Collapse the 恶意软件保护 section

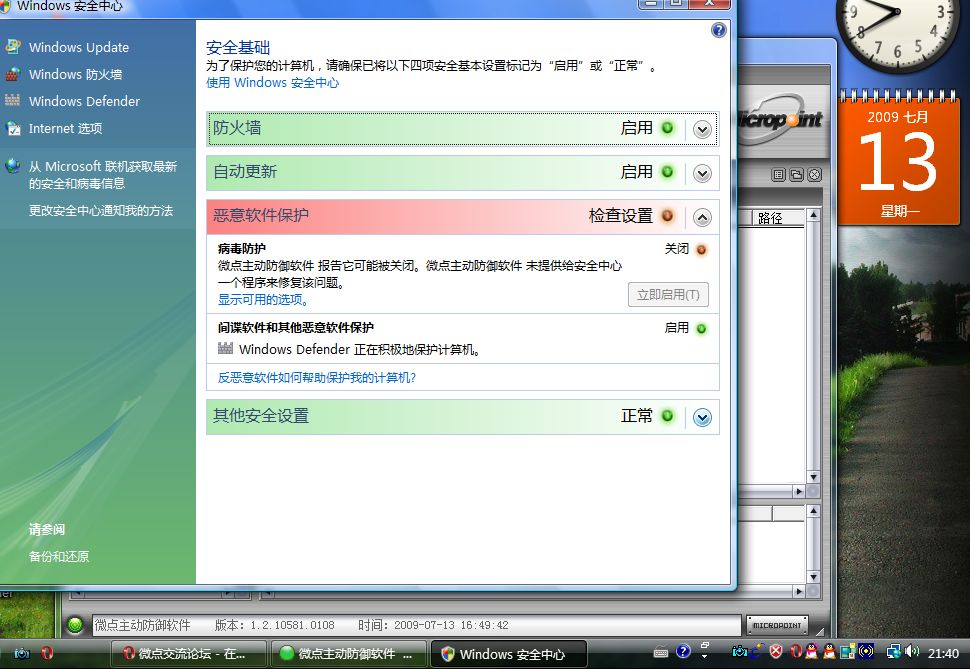pos(702,217)
